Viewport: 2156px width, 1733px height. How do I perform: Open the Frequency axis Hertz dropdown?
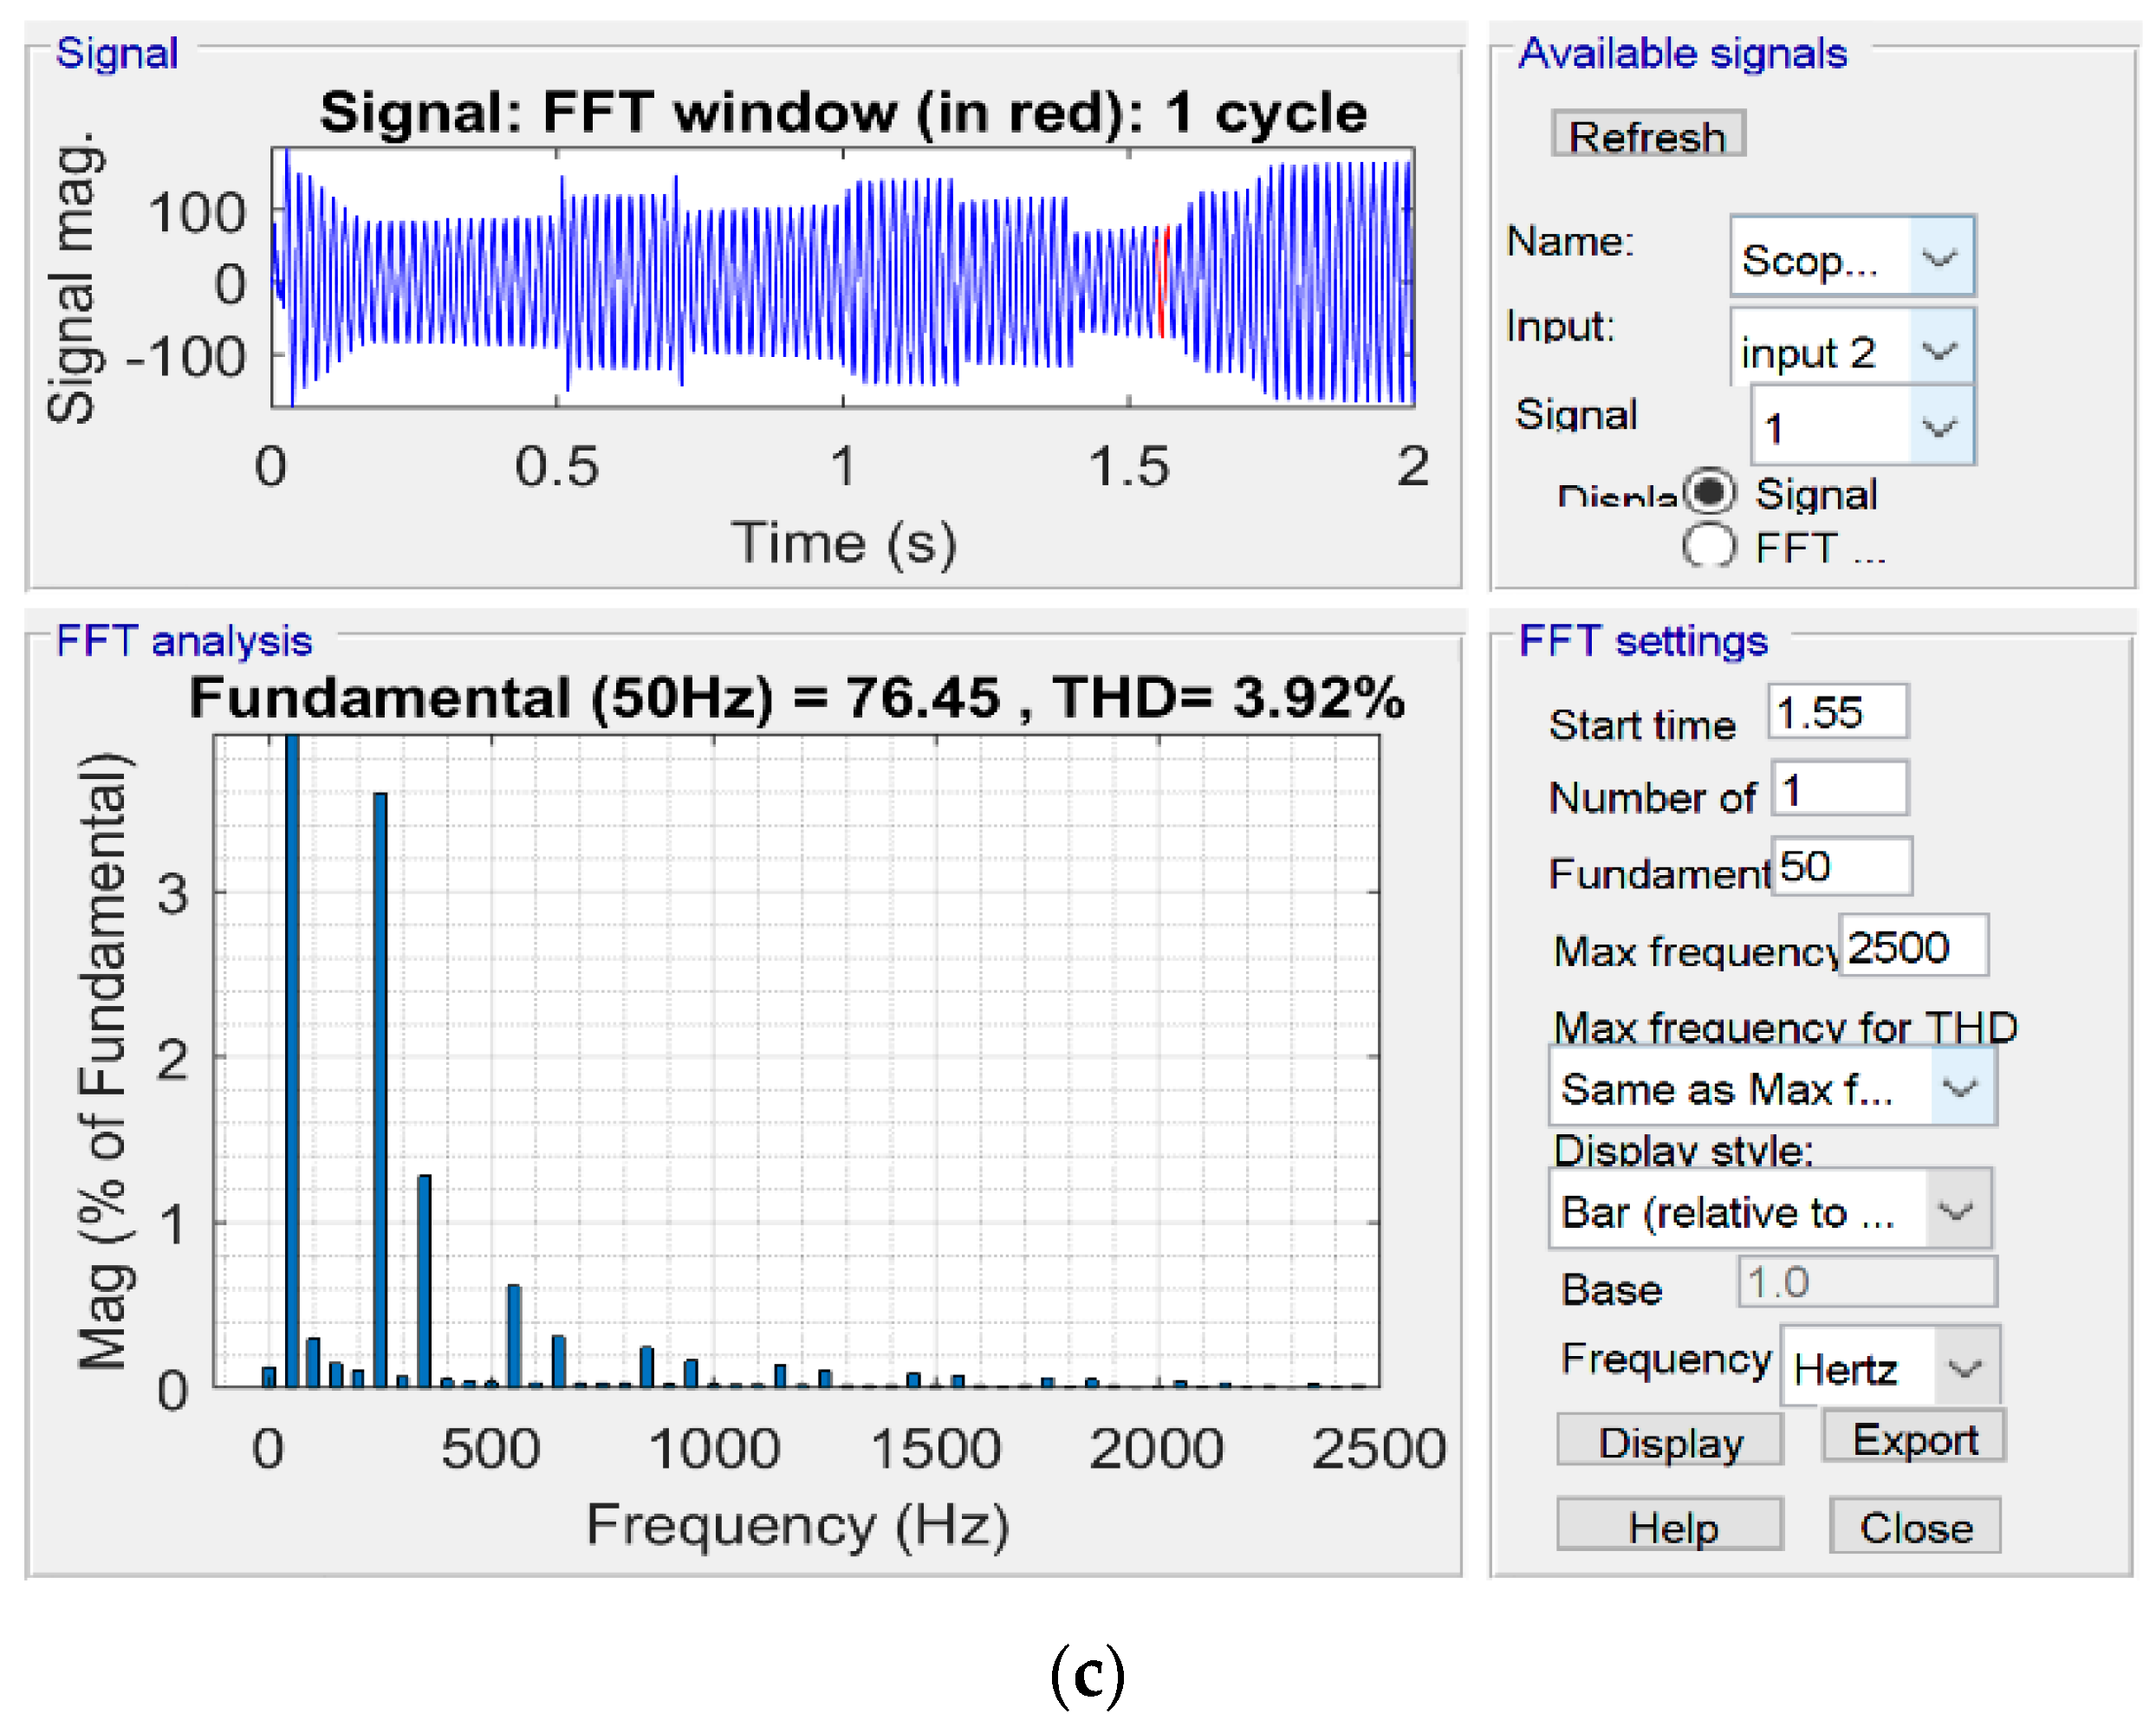point(1888,1367)
